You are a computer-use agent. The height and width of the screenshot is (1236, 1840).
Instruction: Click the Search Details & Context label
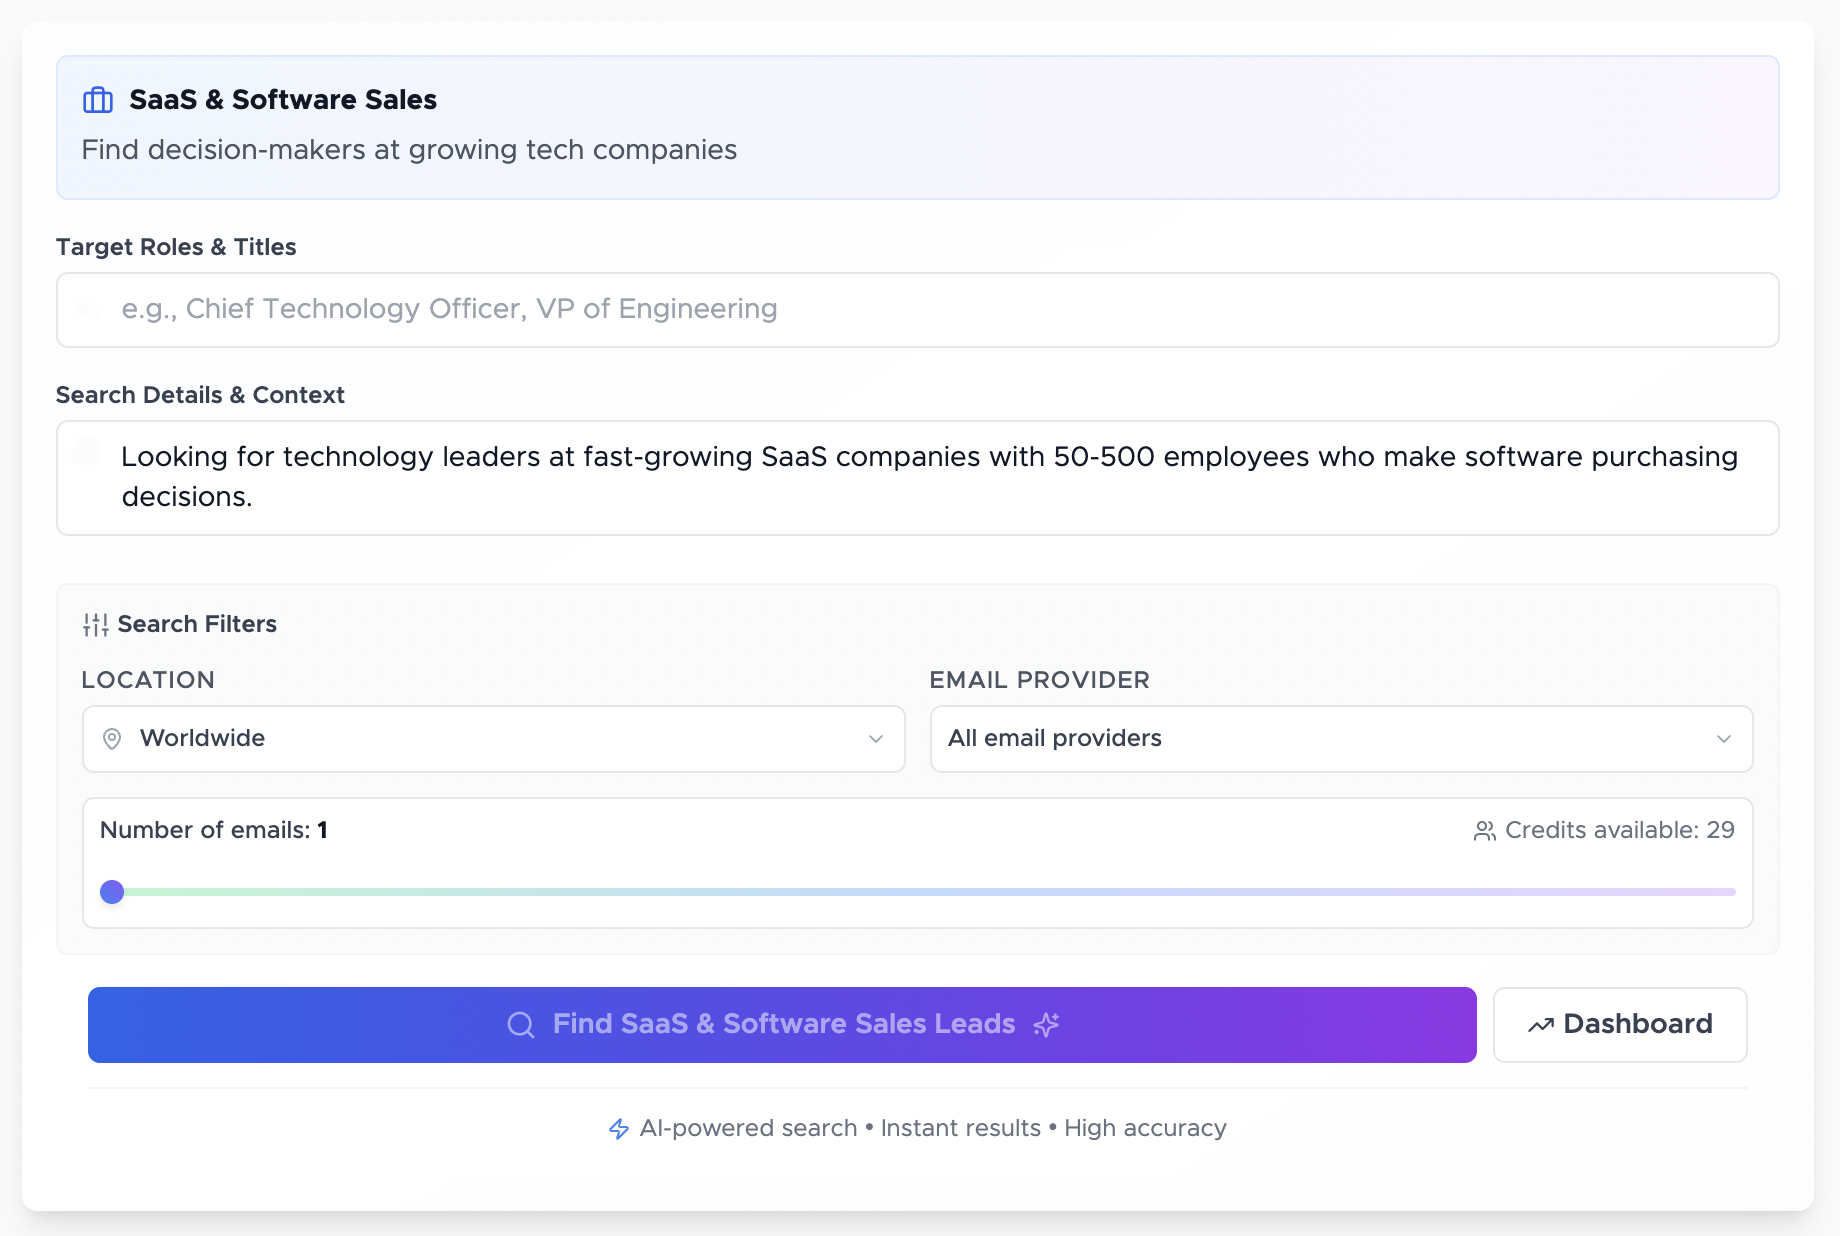click(x=200, y=395)
